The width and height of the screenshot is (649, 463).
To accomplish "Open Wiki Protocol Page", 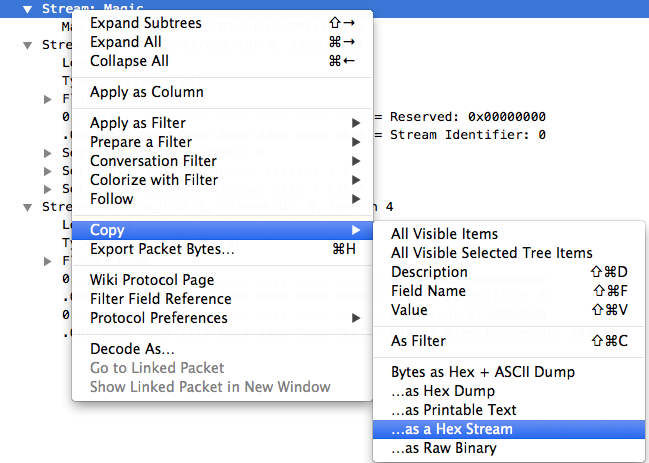I will pyautogui.click(x=222, y=280).
